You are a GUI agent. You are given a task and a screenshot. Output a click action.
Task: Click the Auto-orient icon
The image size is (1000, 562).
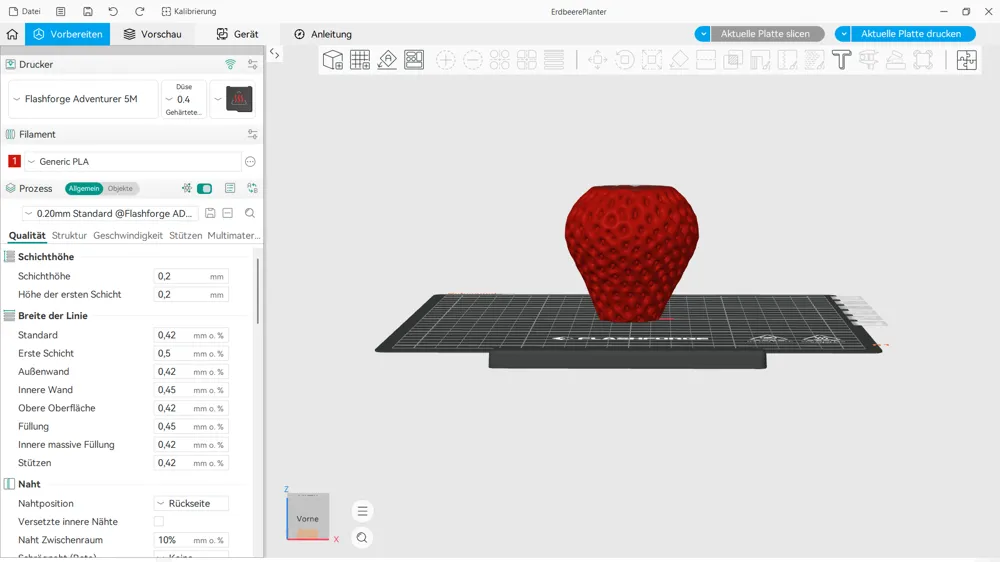pyautogui.click(x=387, y=60)
